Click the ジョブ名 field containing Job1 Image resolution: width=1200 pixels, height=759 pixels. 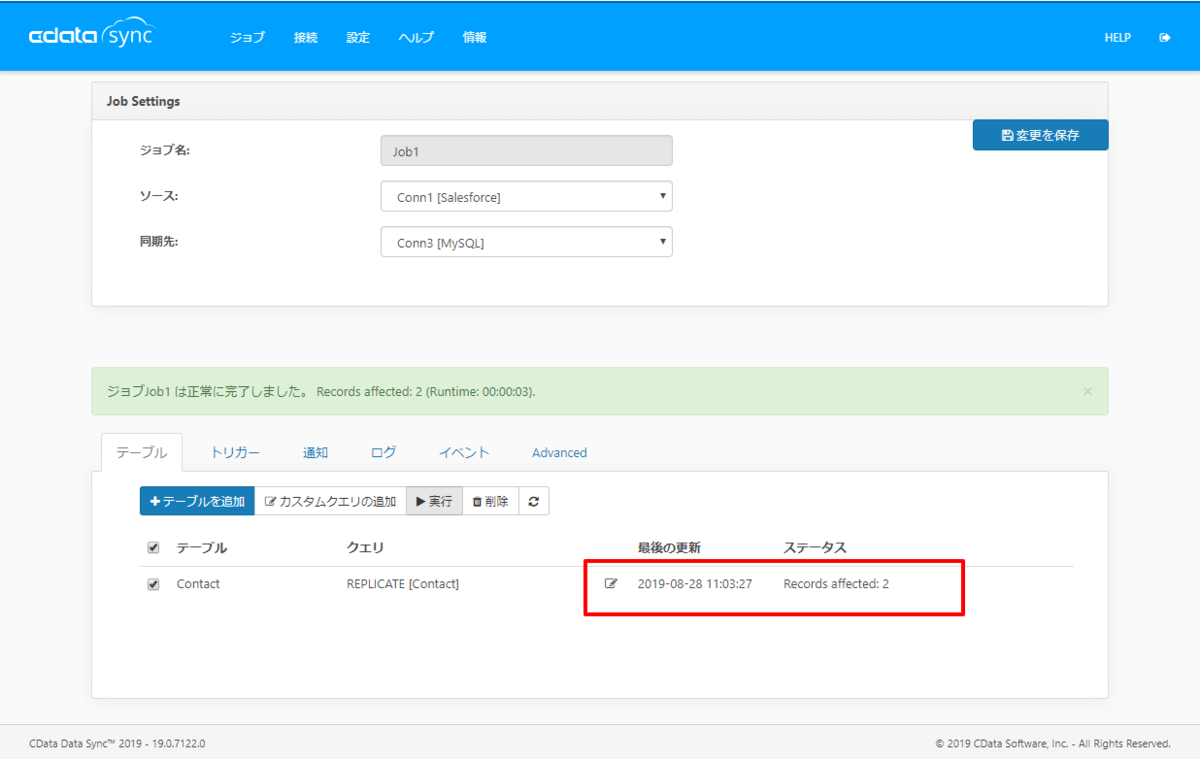pyautogui.click(x=526, y=151)
